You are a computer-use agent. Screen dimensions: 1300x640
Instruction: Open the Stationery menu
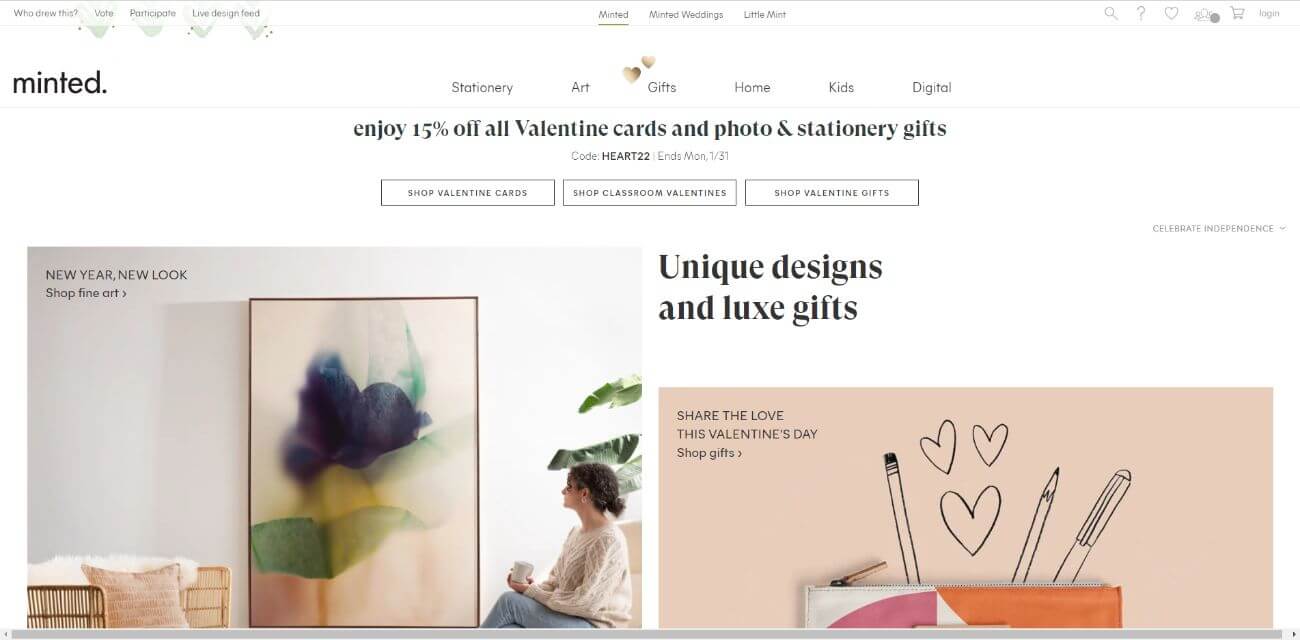[x=482, y=87]
